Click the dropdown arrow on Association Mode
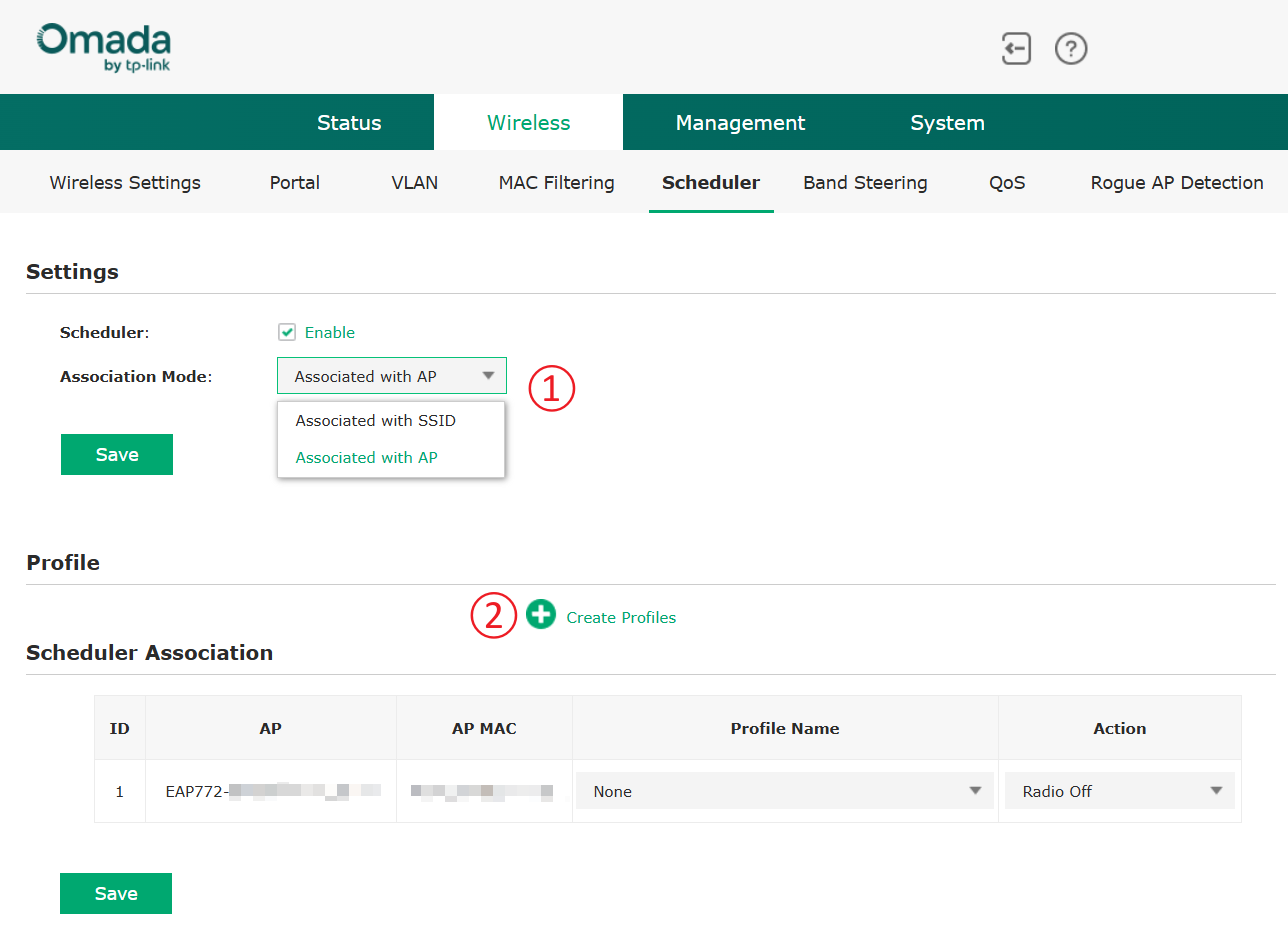 pos(489,375)
